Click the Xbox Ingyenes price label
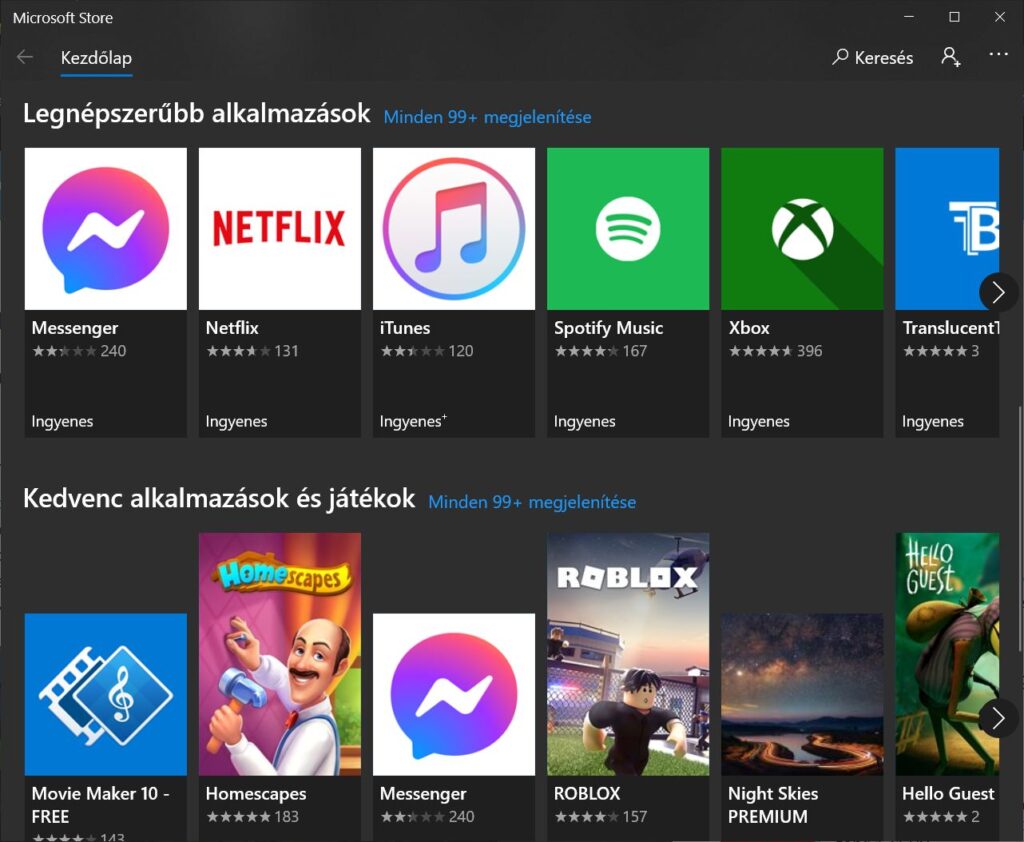 pyautogui.click(x=759, y=421)
